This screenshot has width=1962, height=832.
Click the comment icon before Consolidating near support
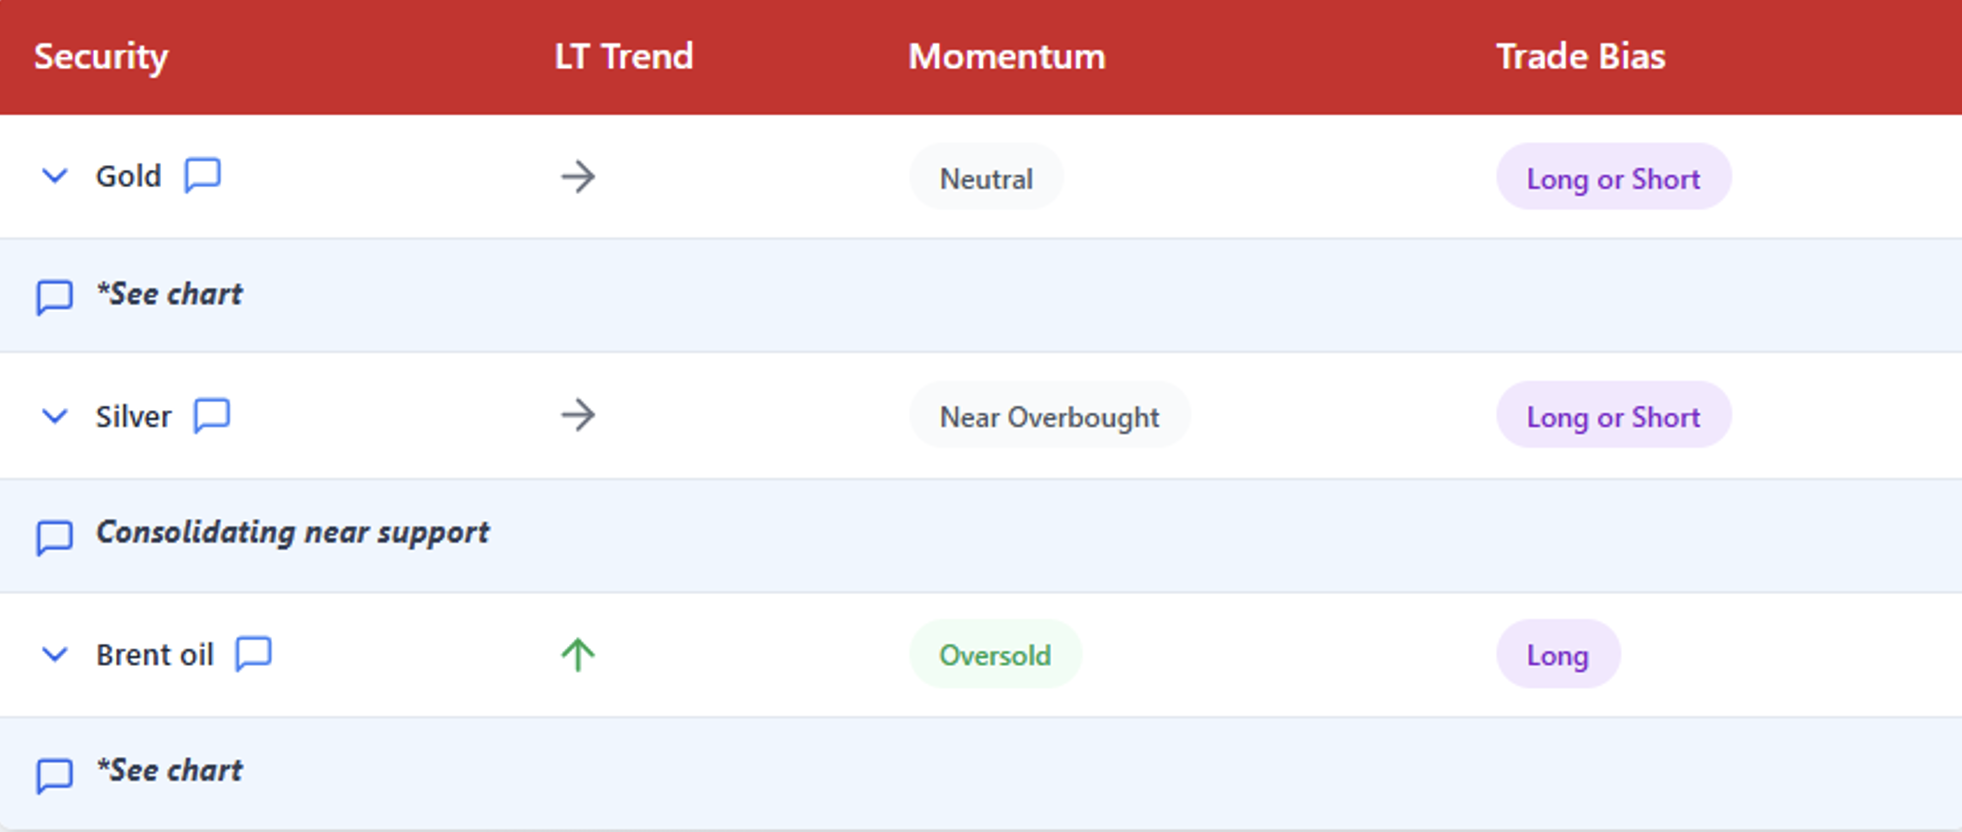[x=54, y=536]
